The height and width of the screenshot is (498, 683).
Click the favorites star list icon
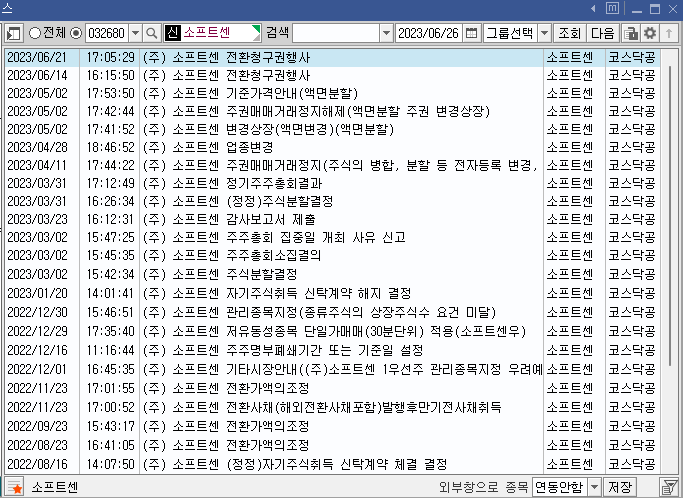[14, 487]
